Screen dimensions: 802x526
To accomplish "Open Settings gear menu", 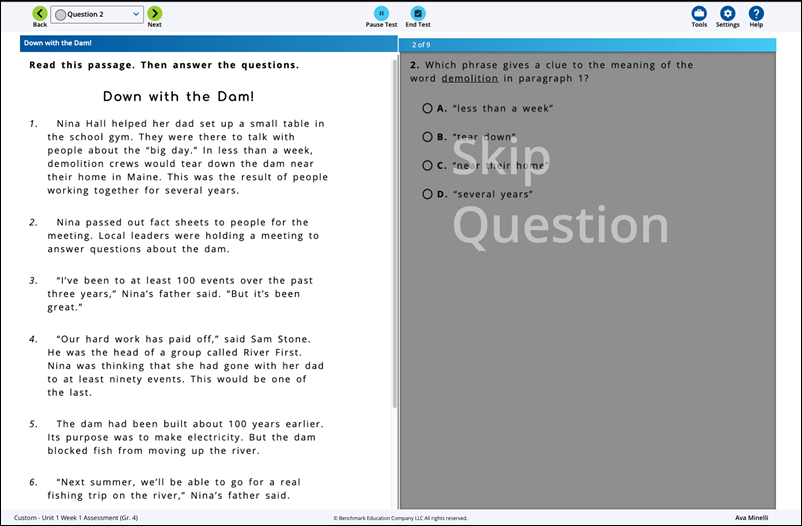I will tap(727, 13).
